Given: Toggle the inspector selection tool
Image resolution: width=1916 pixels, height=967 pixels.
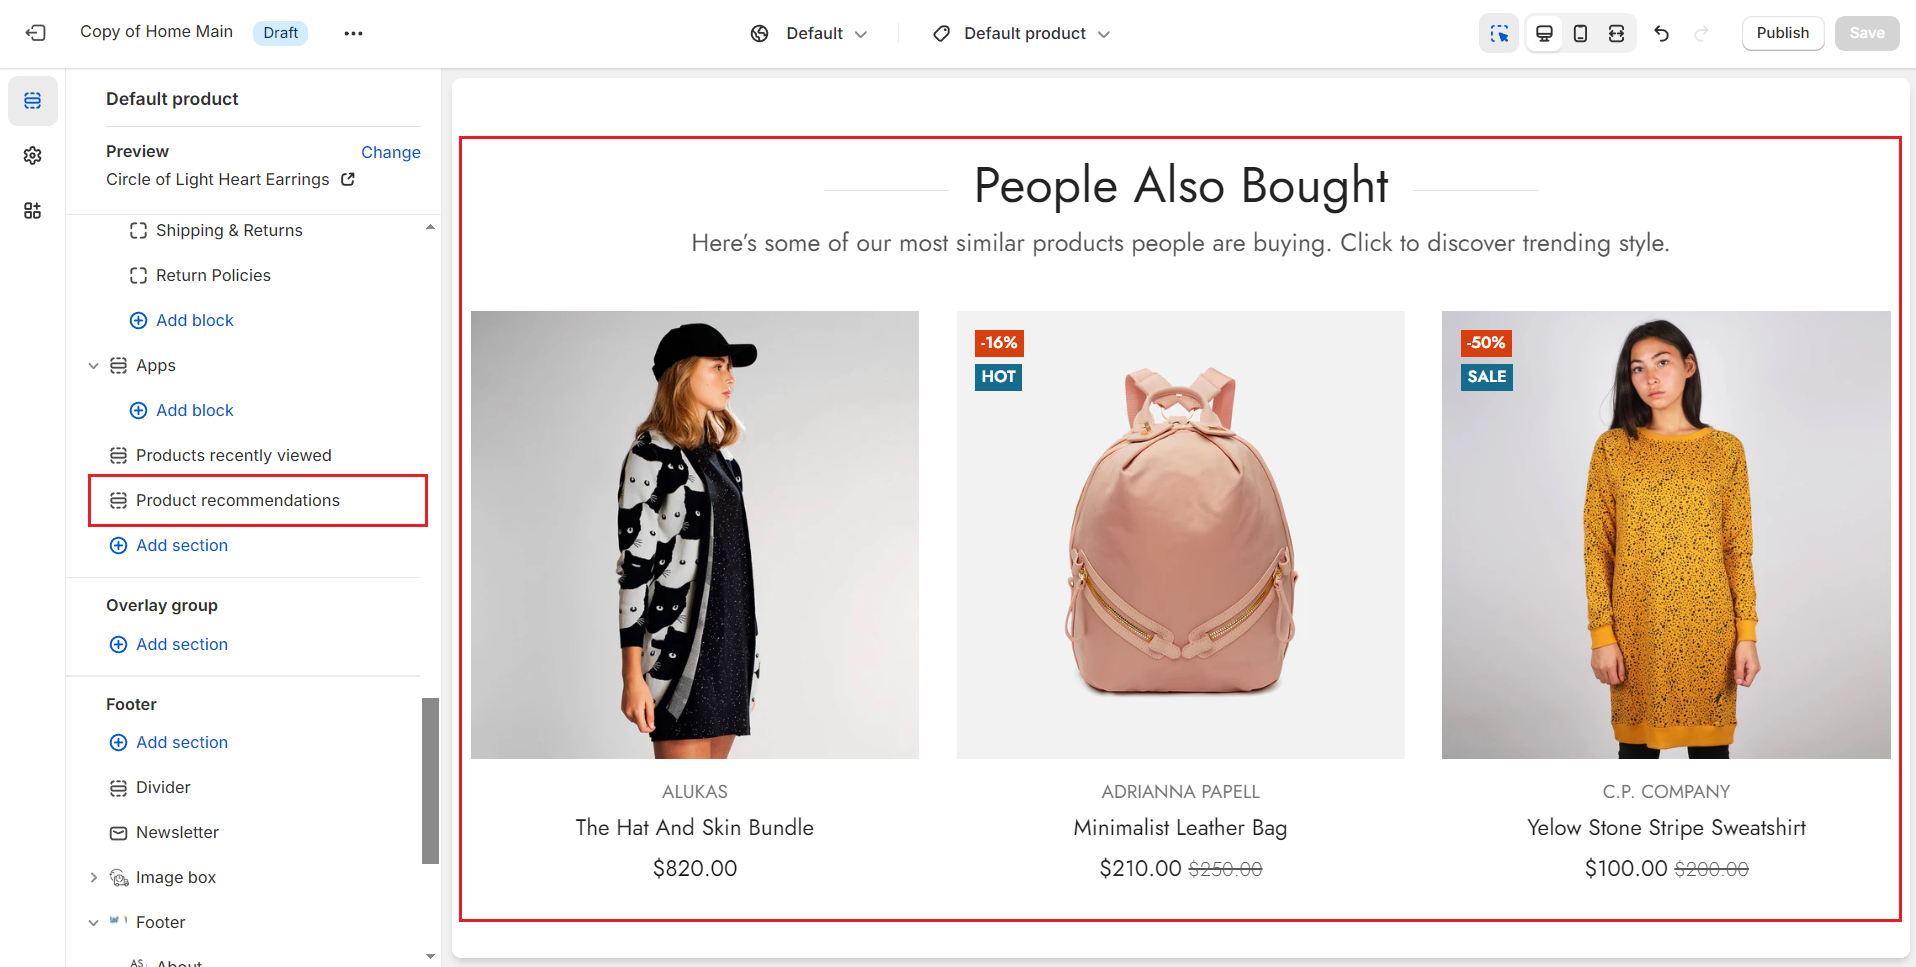Looking at the screenshot, I should point(1498,33).
